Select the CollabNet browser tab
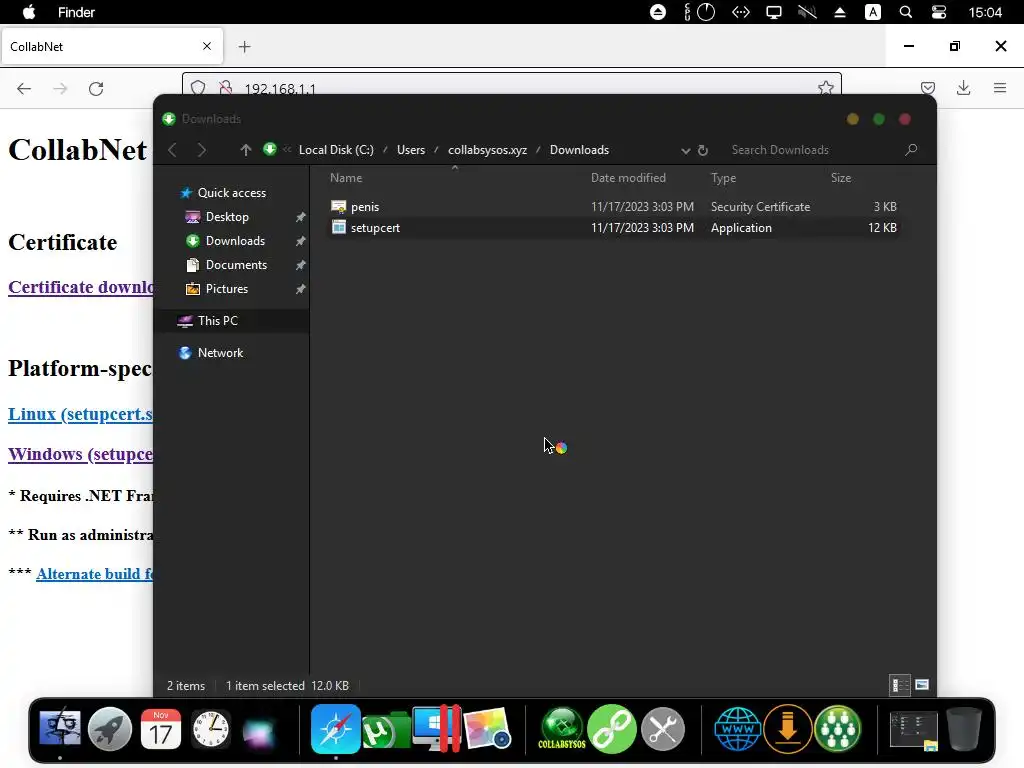The image size is (1024, 768). 112,46
